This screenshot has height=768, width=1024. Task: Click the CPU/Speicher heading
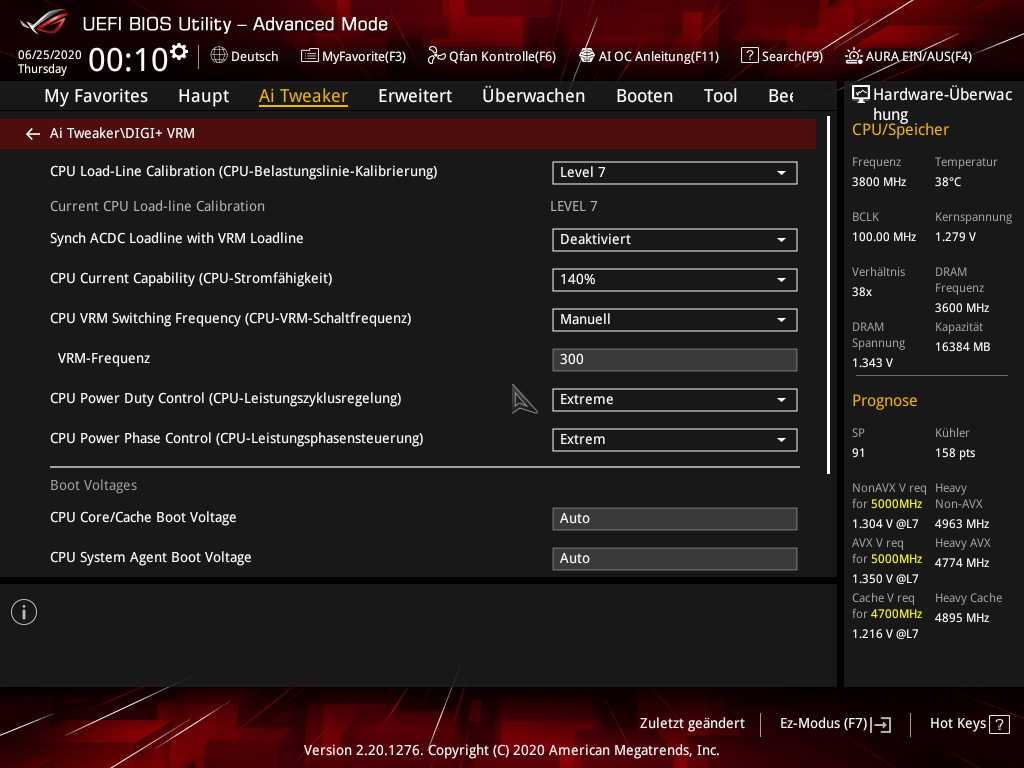point(900,129)
